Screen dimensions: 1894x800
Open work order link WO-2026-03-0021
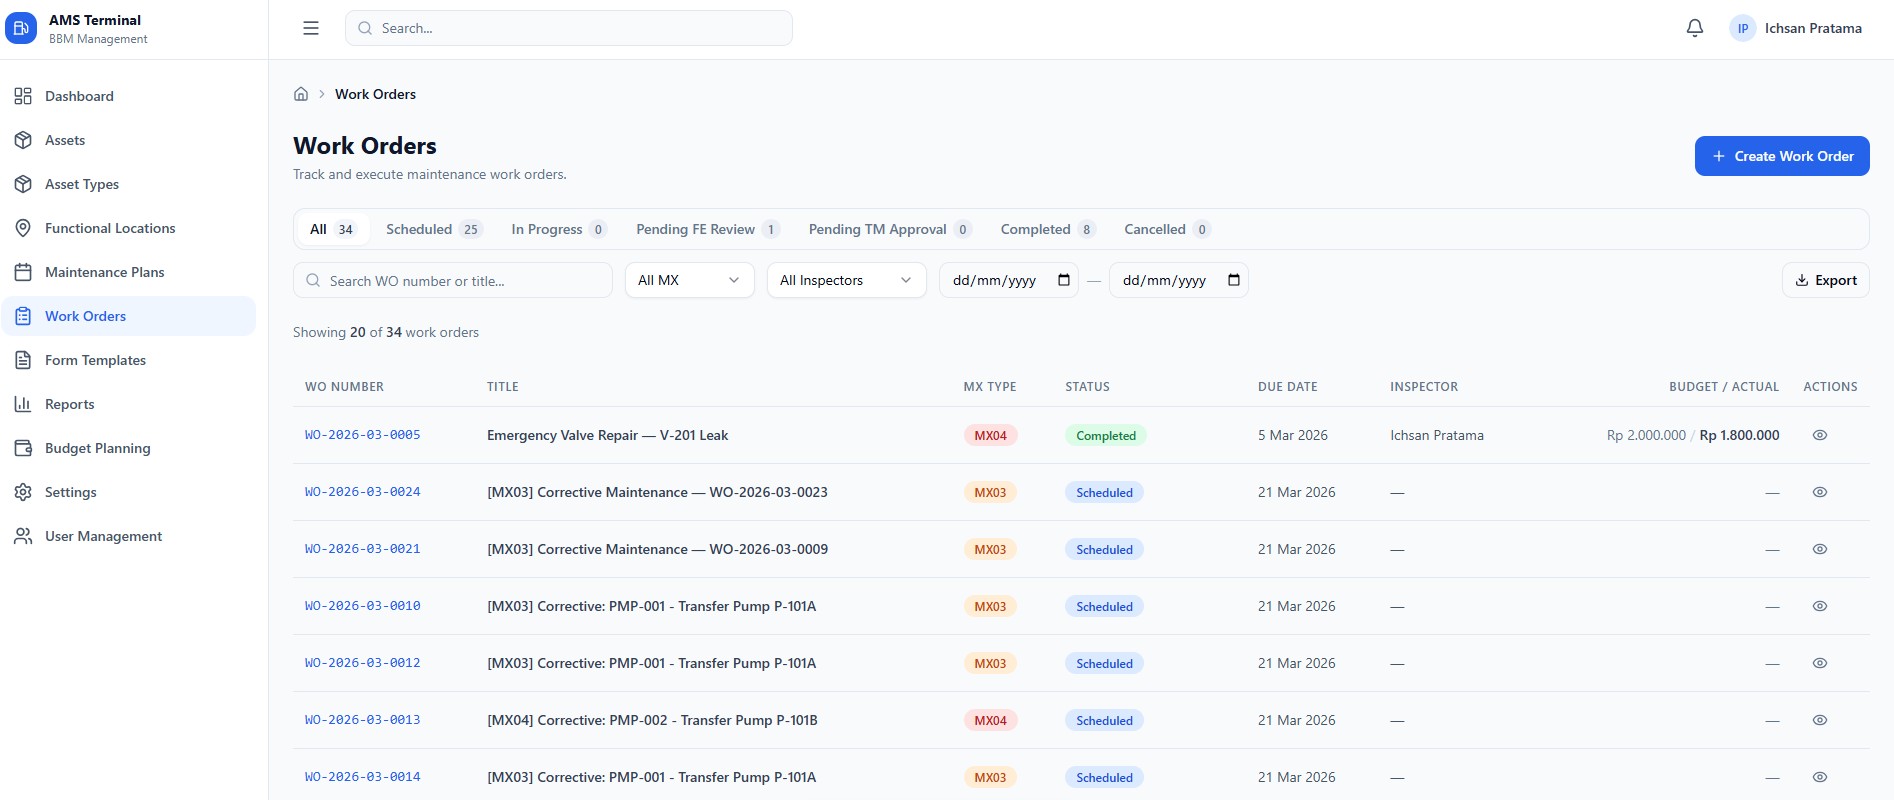(362, 549)
